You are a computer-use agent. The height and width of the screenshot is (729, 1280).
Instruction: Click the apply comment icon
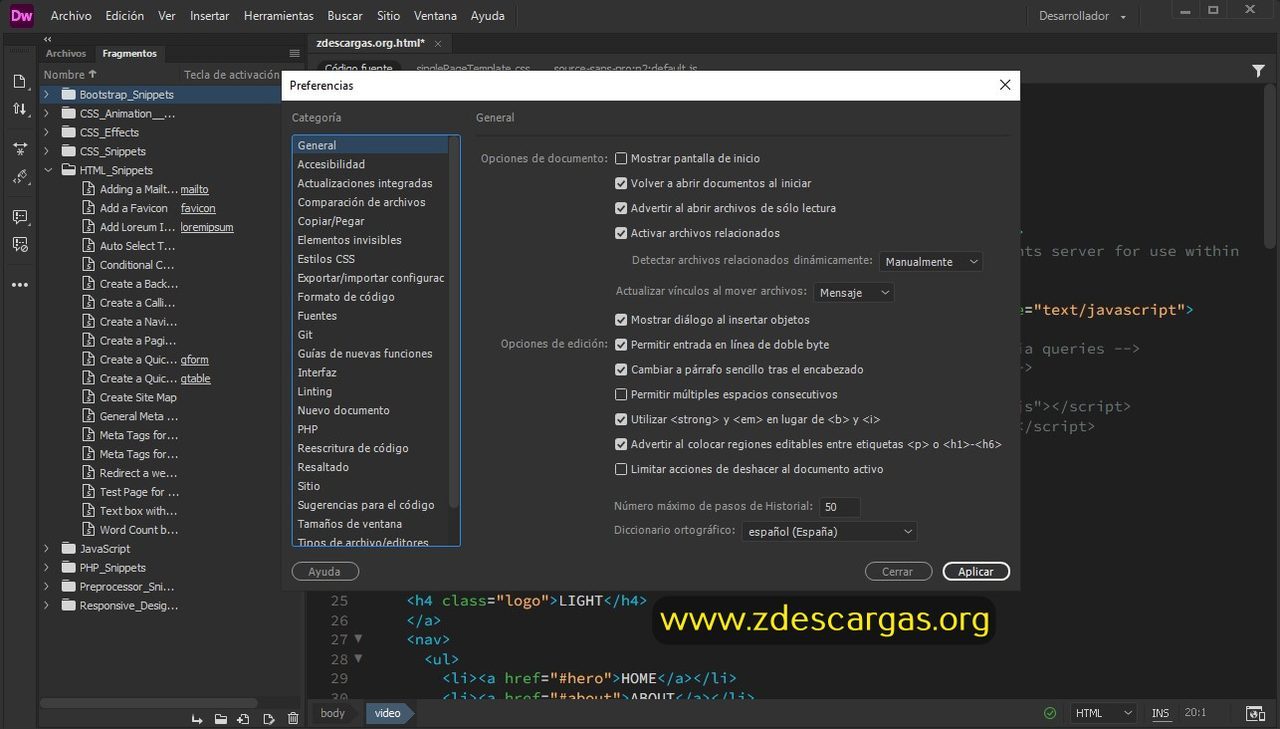tap(19, 216)
